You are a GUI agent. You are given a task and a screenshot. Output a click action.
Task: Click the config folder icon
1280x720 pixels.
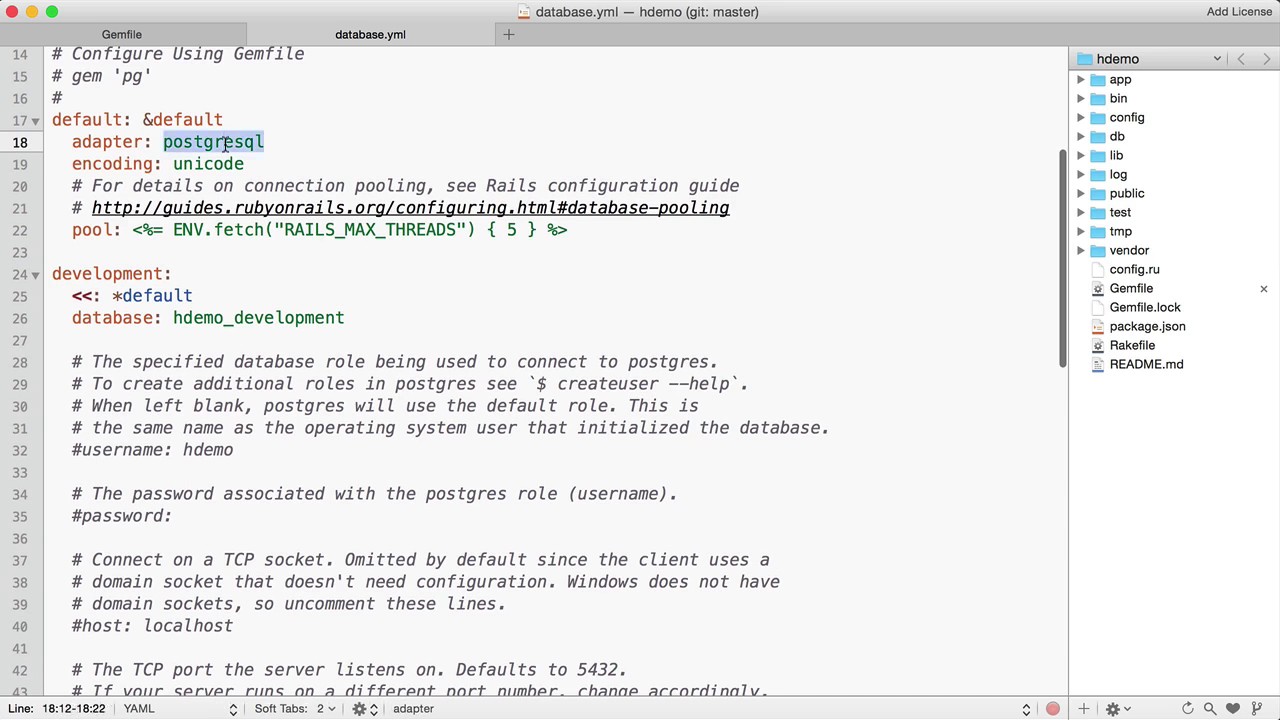(x=1098, y=118)
